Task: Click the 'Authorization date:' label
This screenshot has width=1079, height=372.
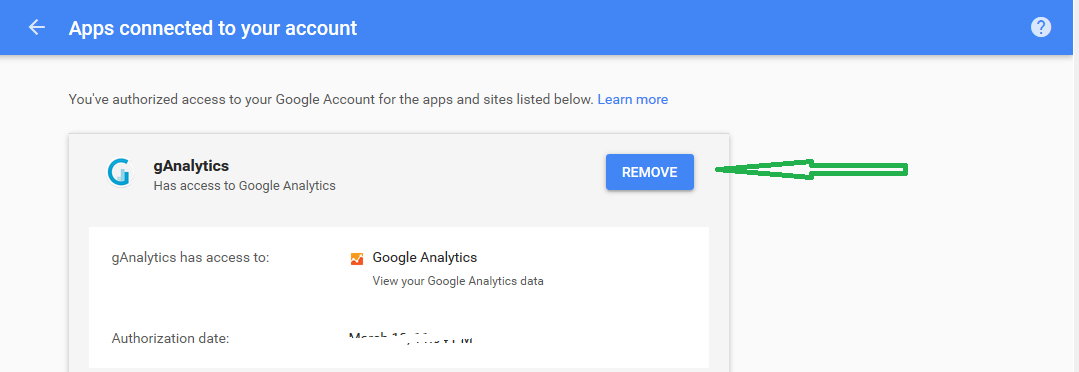Action: click(170, 338)
